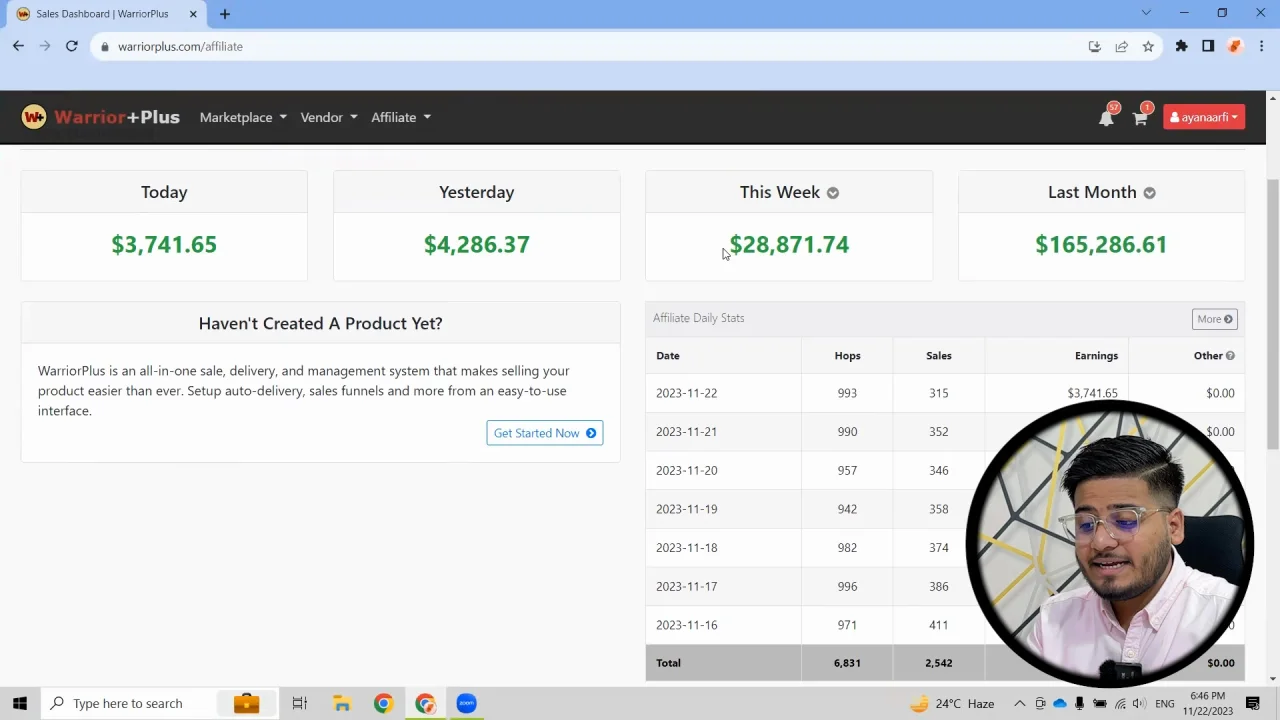Click the browser forward arrow

[x=44, y=46]
